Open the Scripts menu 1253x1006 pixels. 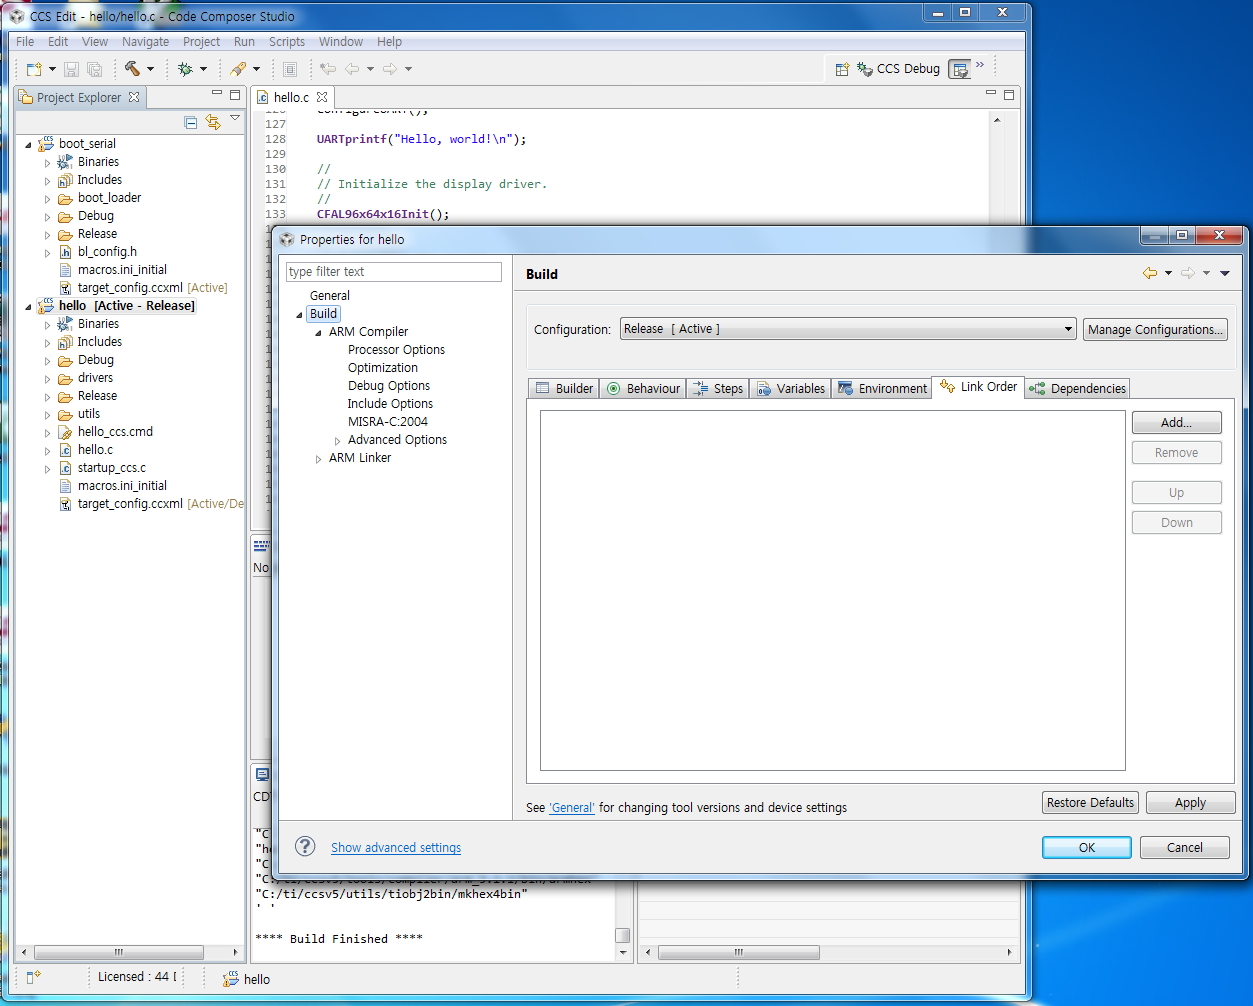coord(287,41)
